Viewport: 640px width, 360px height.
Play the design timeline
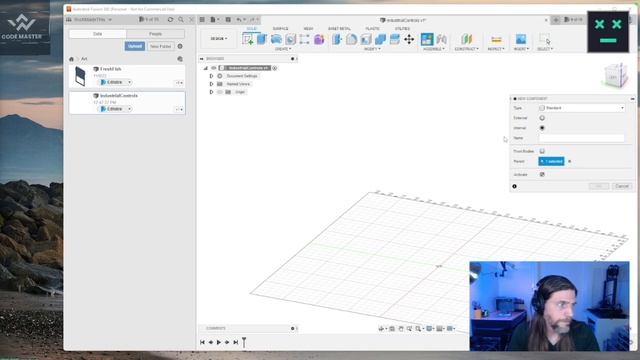click(219, 342)
